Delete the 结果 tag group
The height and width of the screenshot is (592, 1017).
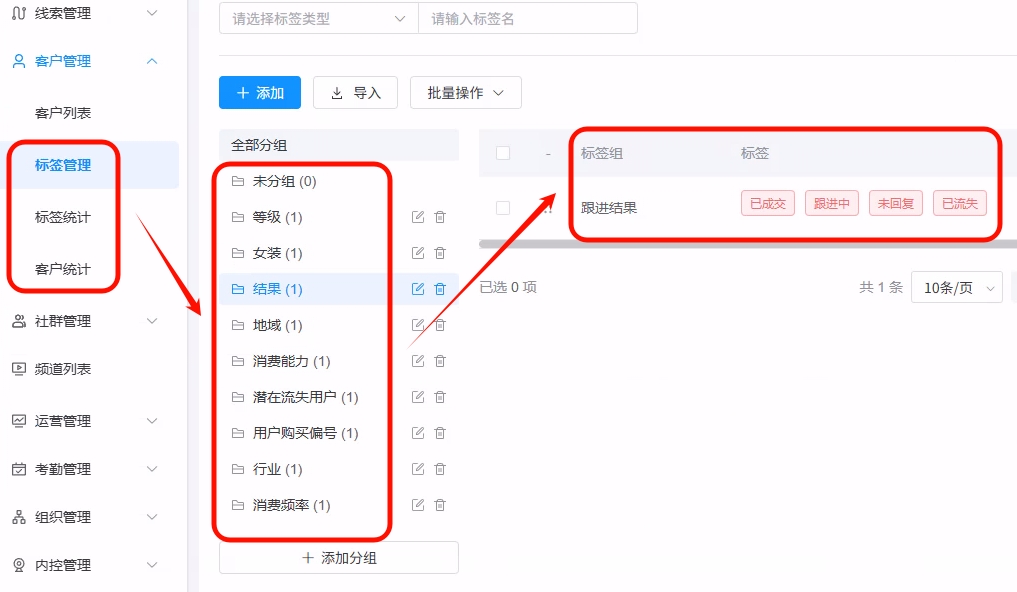pos(440,289)
